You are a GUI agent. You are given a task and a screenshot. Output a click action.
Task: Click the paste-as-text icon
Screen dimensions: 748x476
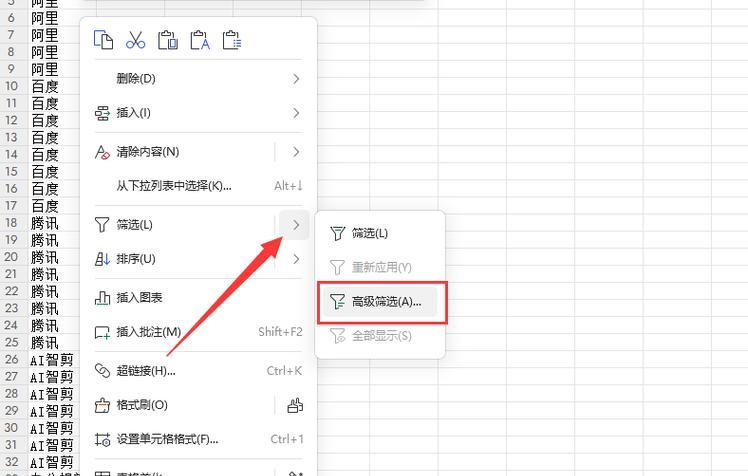200,40
